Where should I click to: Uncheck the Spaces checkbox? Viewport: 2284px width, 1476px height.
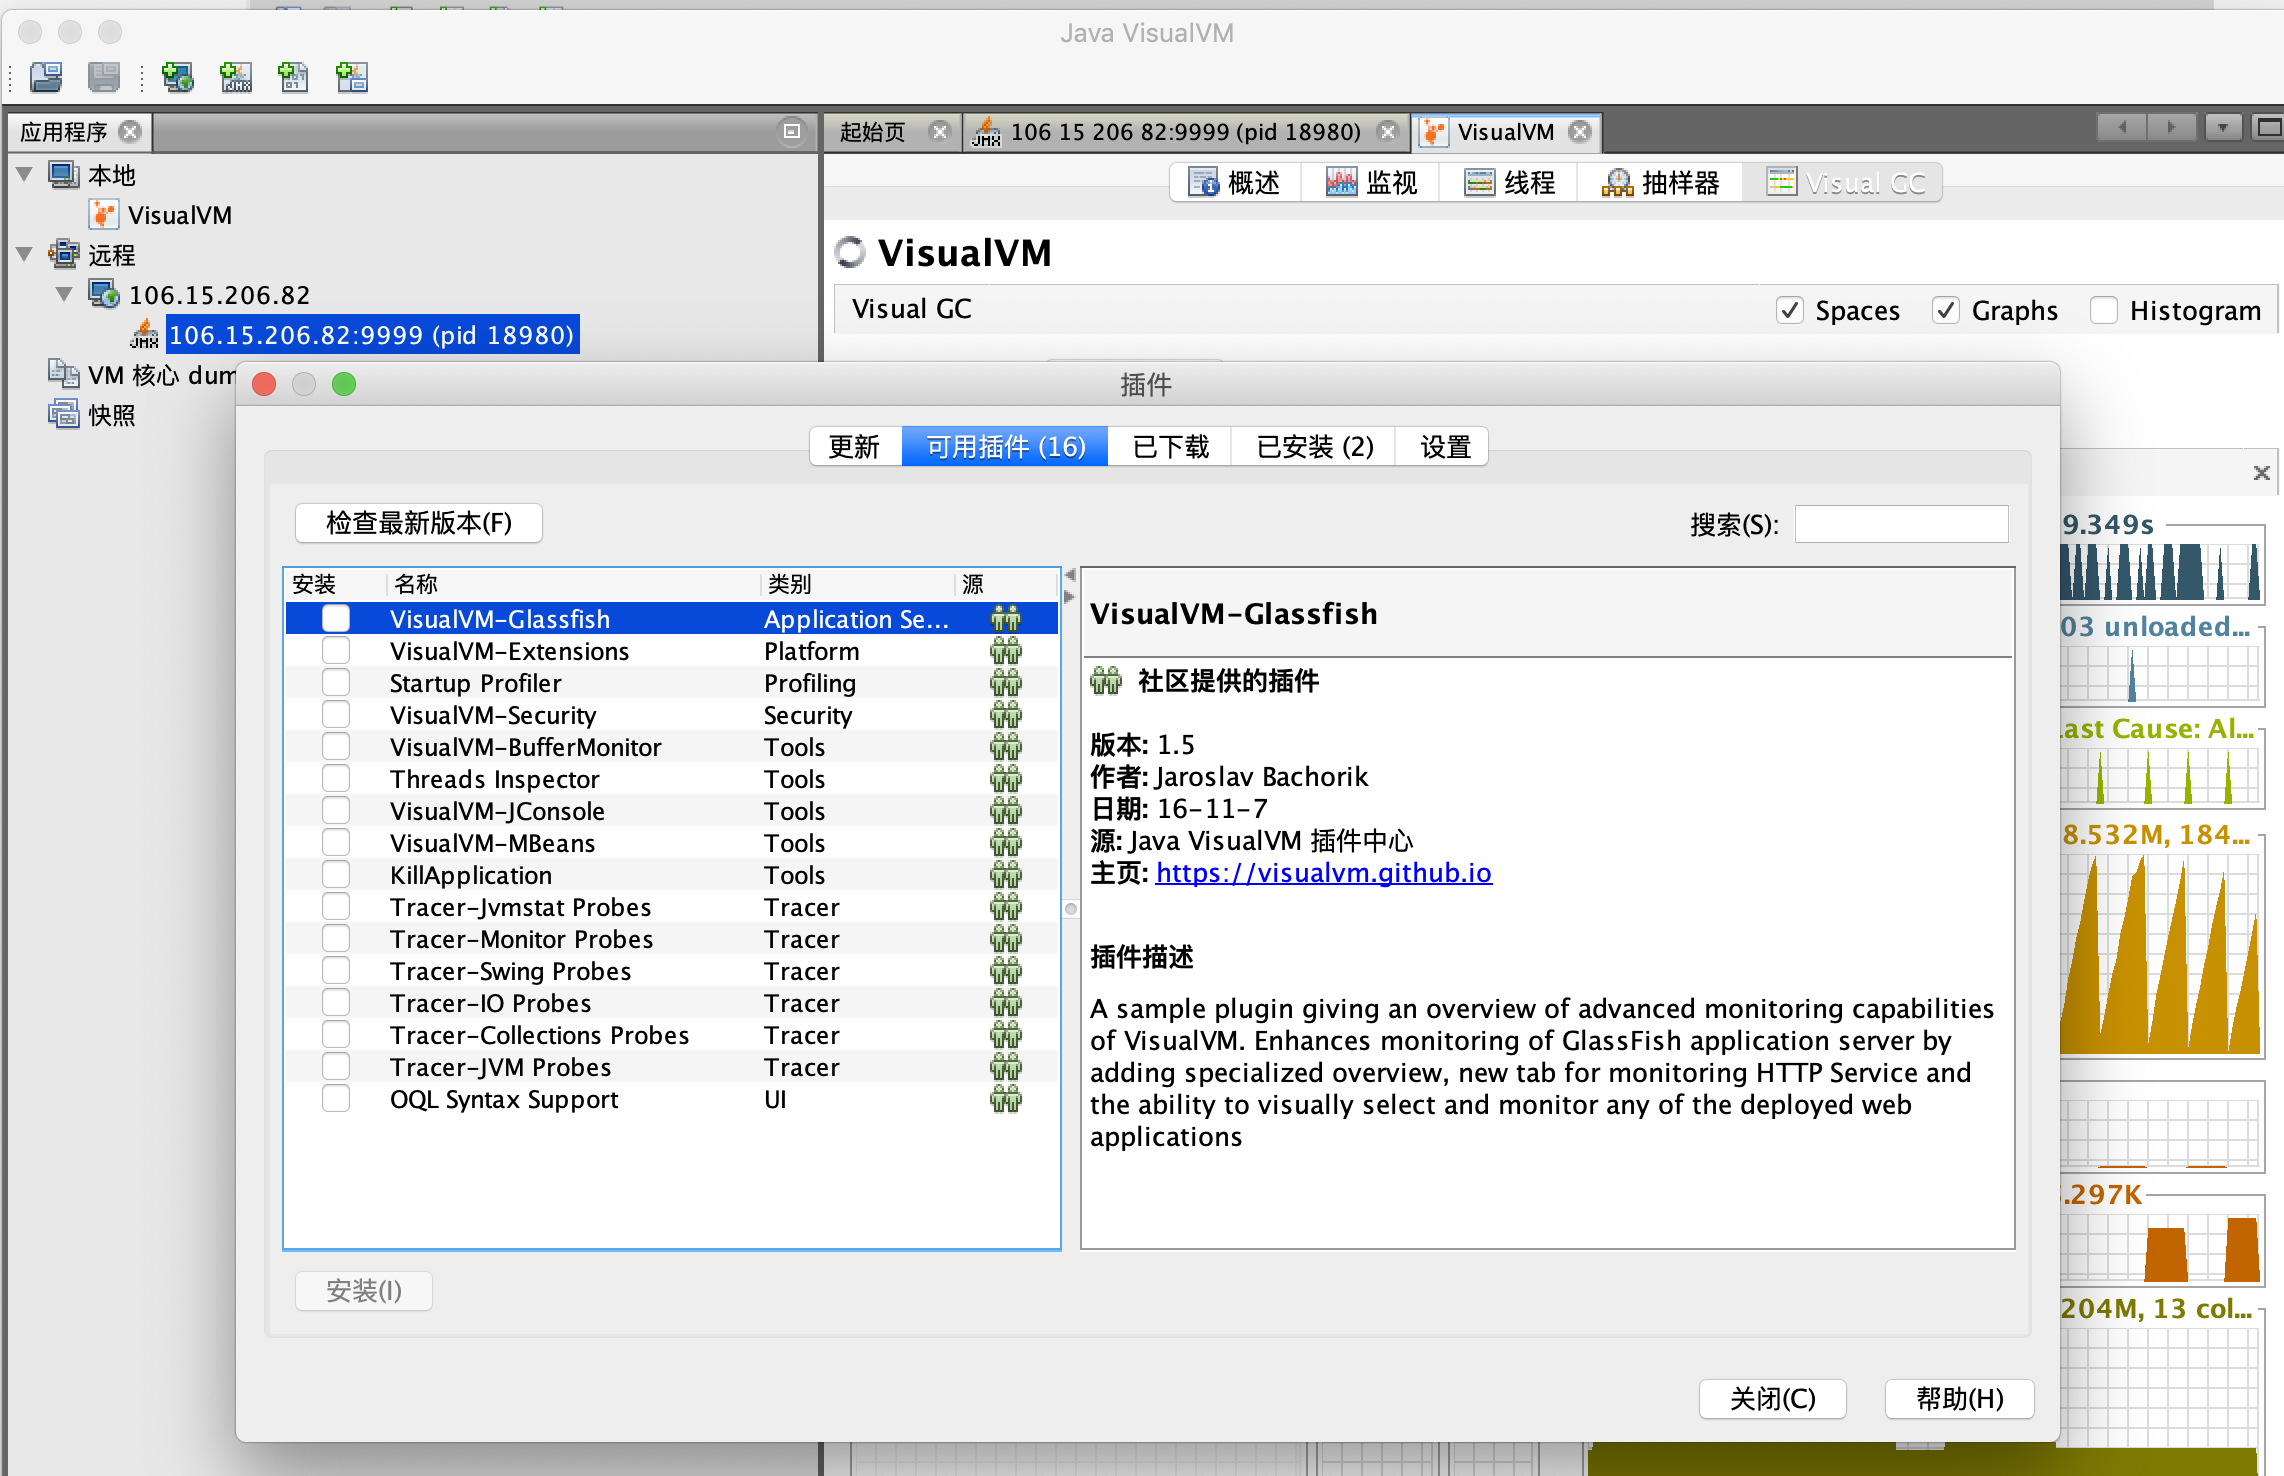(x=1790, y=311)
